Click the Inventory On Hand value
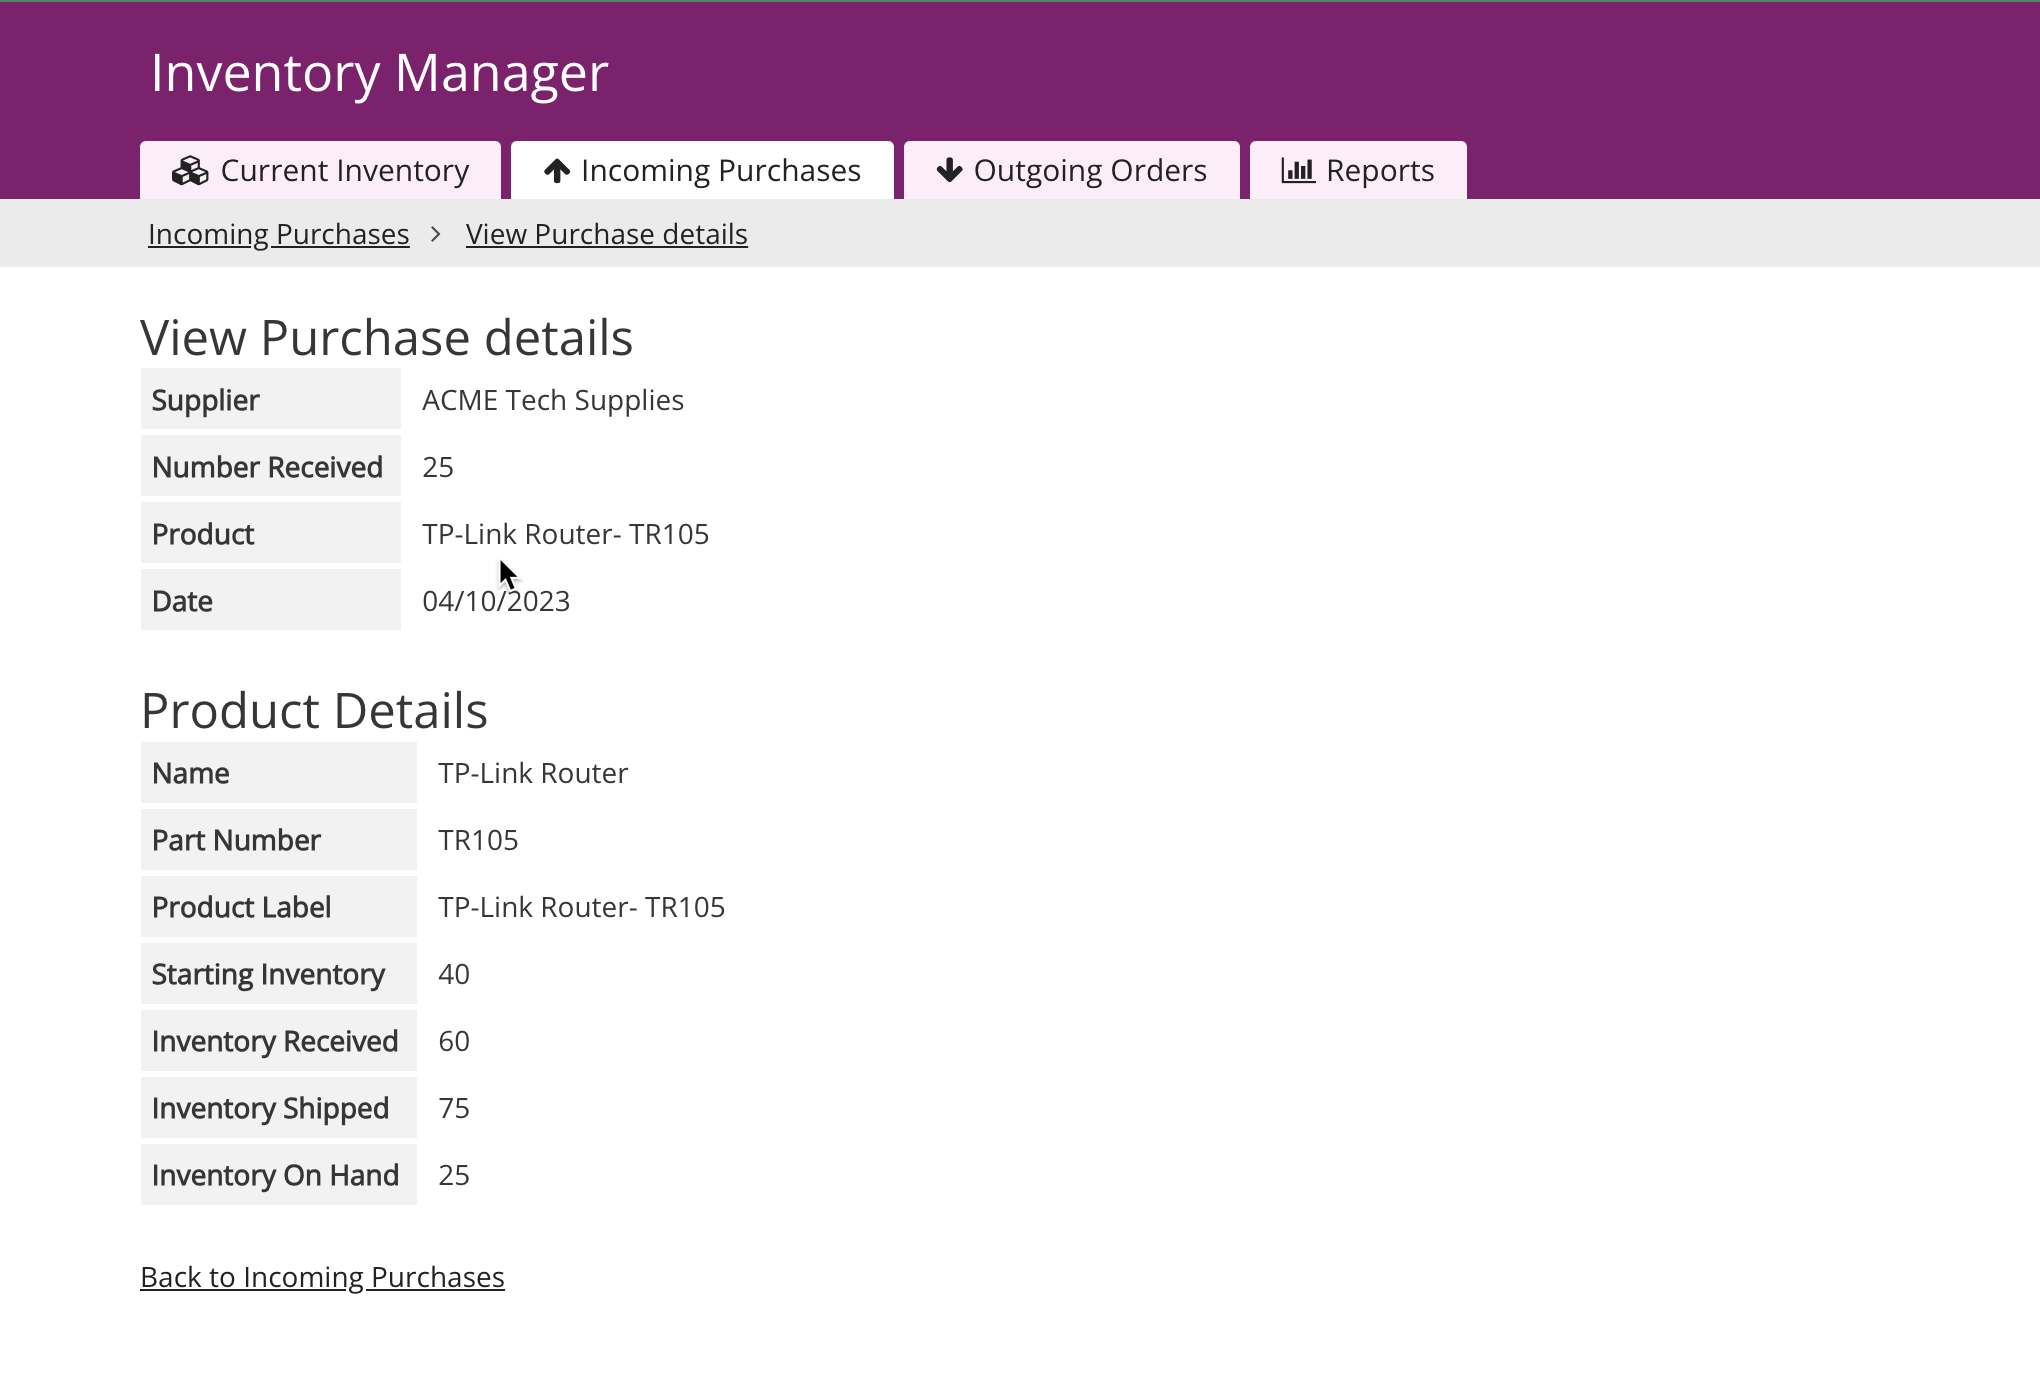The image size is (2040, 1376). click(x=454, y=1175)
